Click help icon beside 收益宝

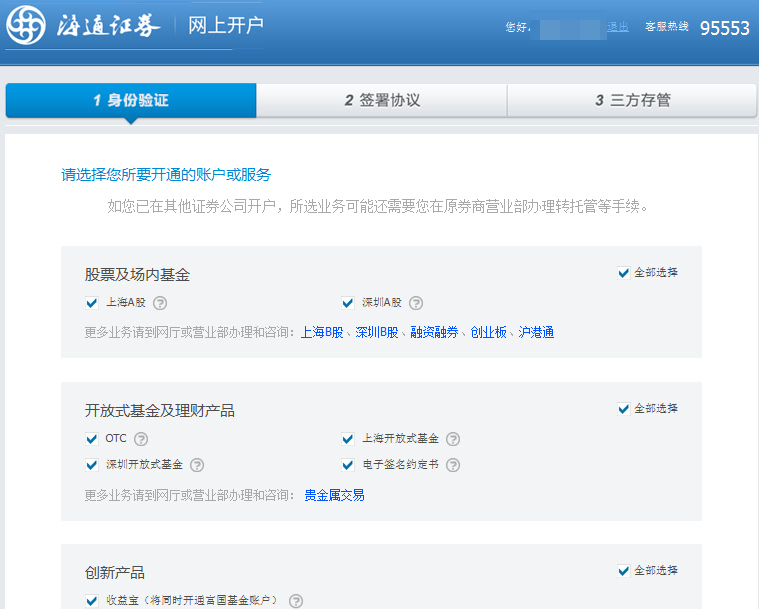(x=296, y=601)
